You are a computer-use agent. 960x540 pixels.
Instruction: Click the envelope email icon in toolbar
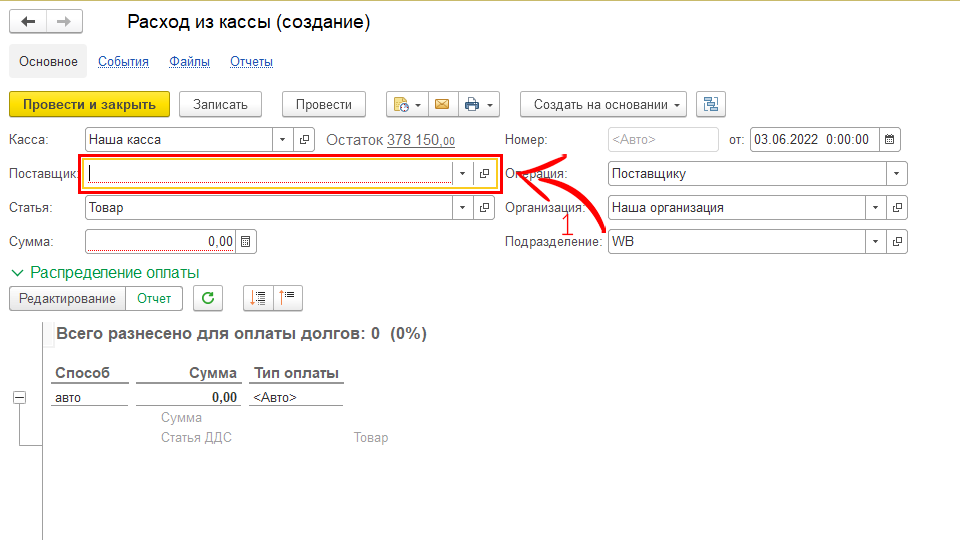point(441,105)
